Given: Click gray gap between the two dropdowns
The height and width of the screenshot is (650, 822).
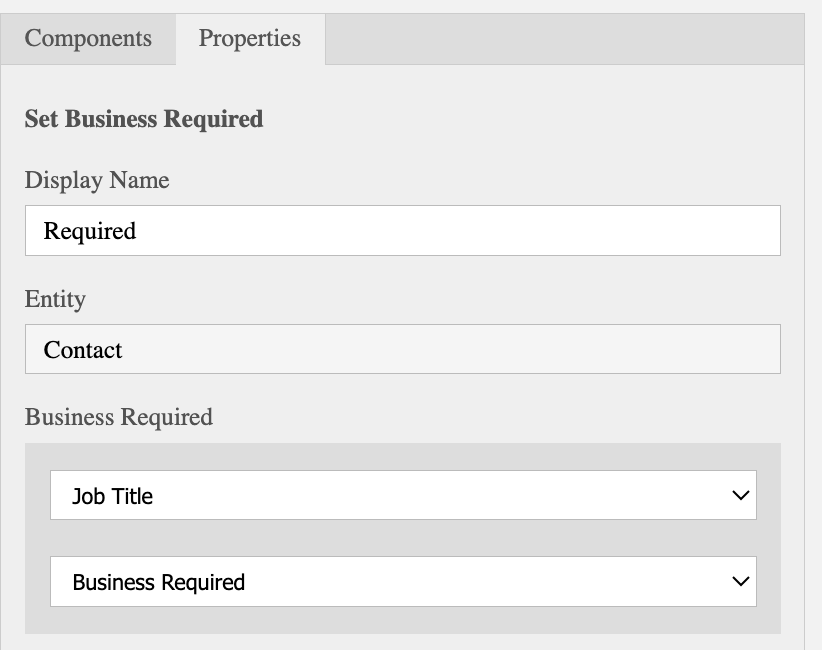Looking at the screenshot, I should coord(402,538).
